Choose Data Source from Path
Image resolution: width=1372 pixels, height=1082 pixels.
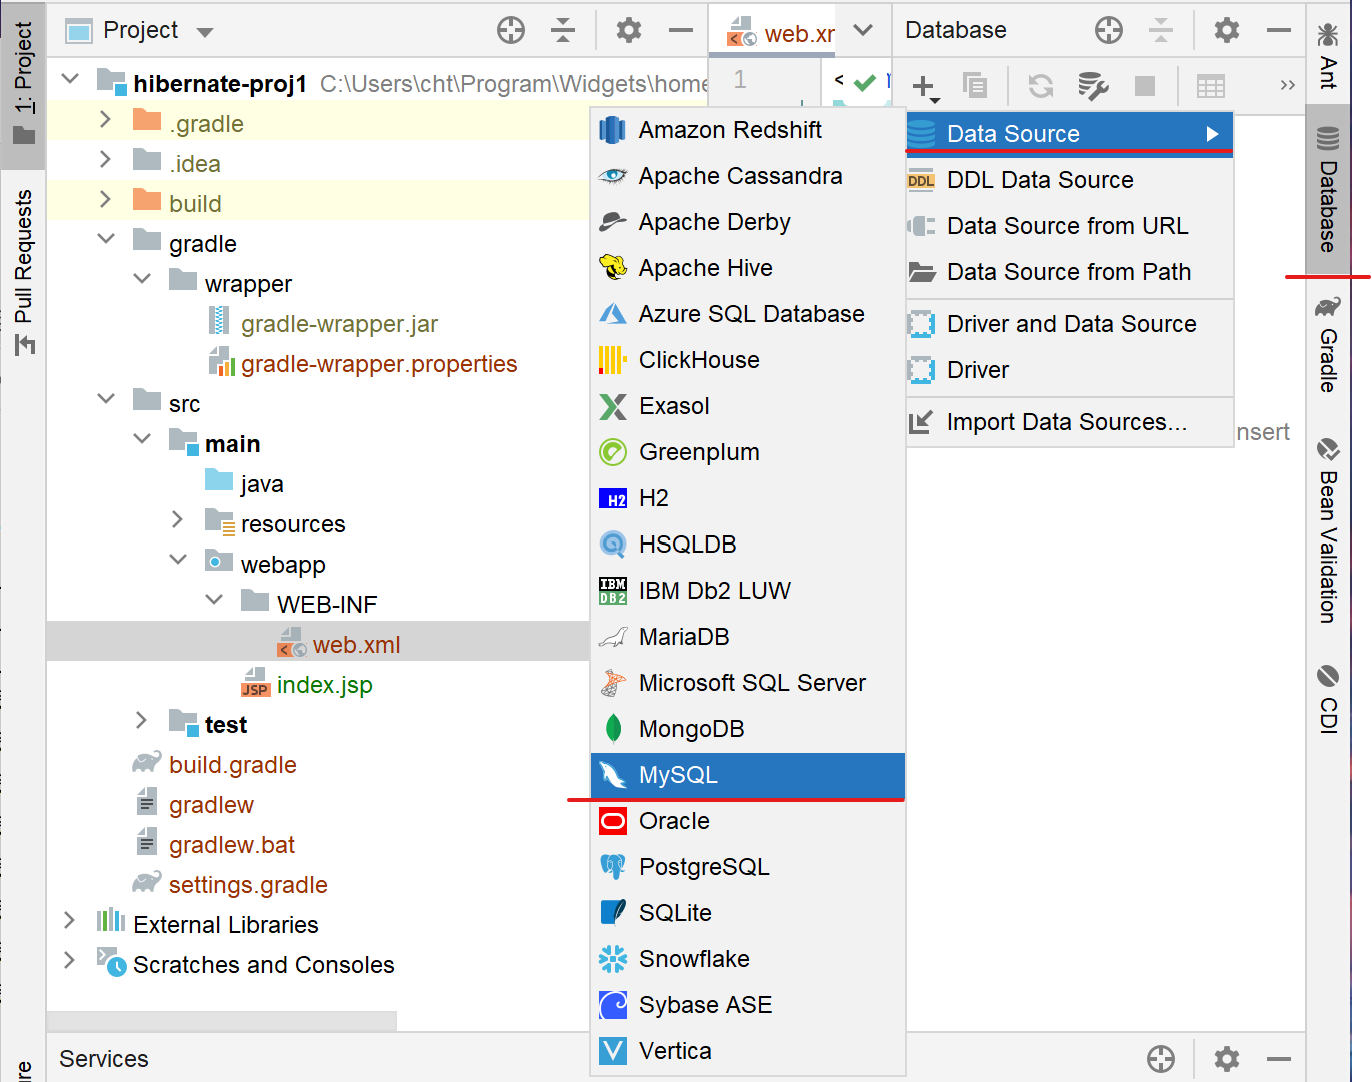[x=1069, y=272]
